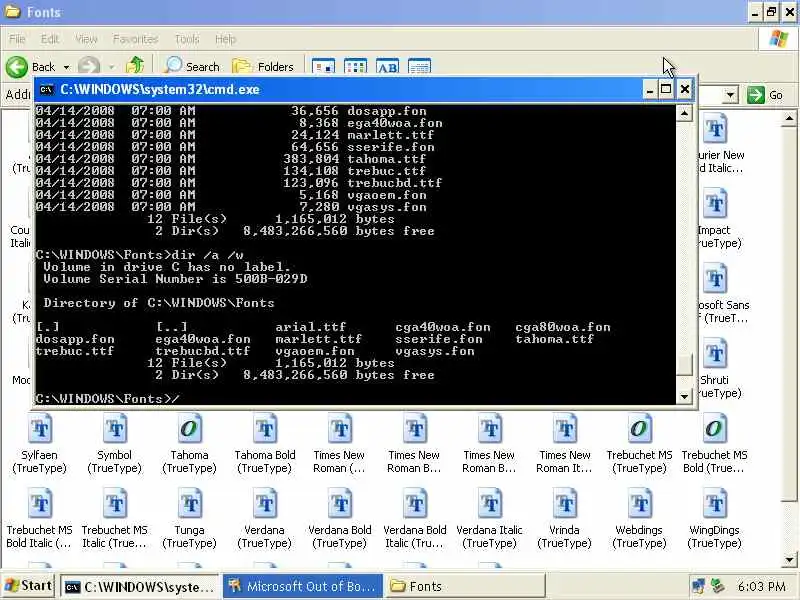Open the Help menu
This screenshot has height=600, width=800.
point(225,39)
